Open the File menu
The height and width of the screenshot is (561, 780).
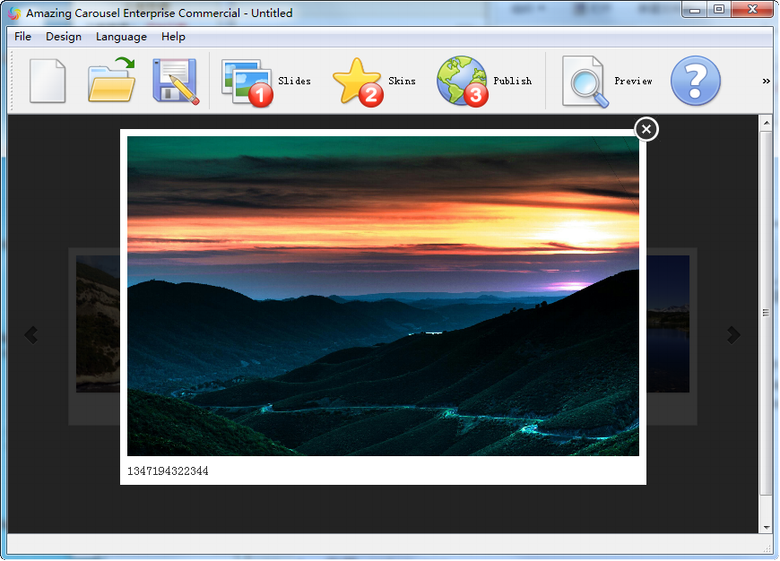click(22, 37)
